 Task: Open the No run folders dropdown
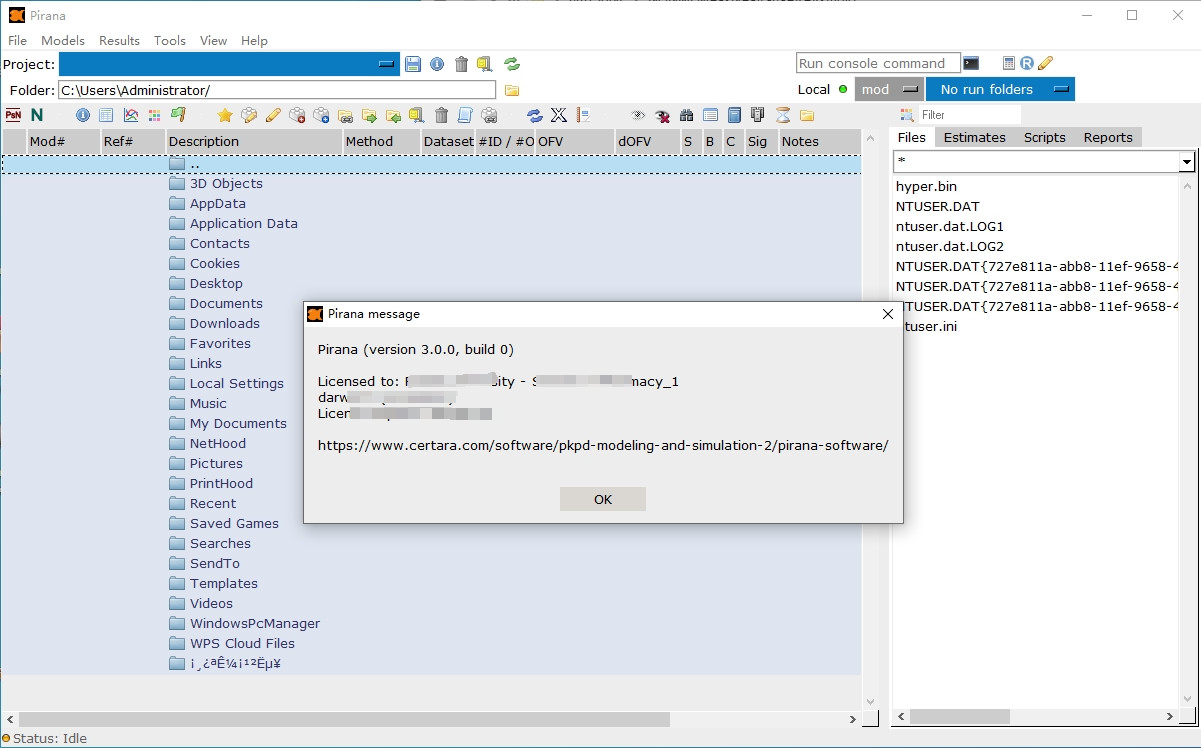tap(1000, 89)
